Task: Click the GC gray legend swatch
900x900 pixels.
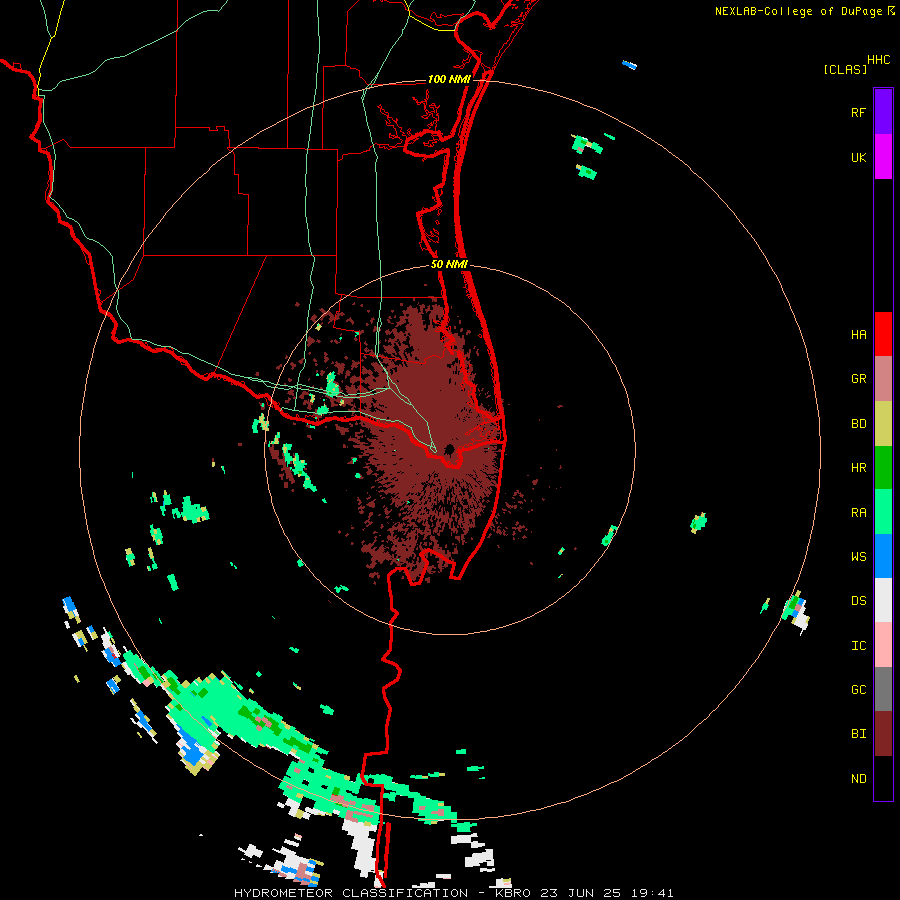Action: coord(883,689)
